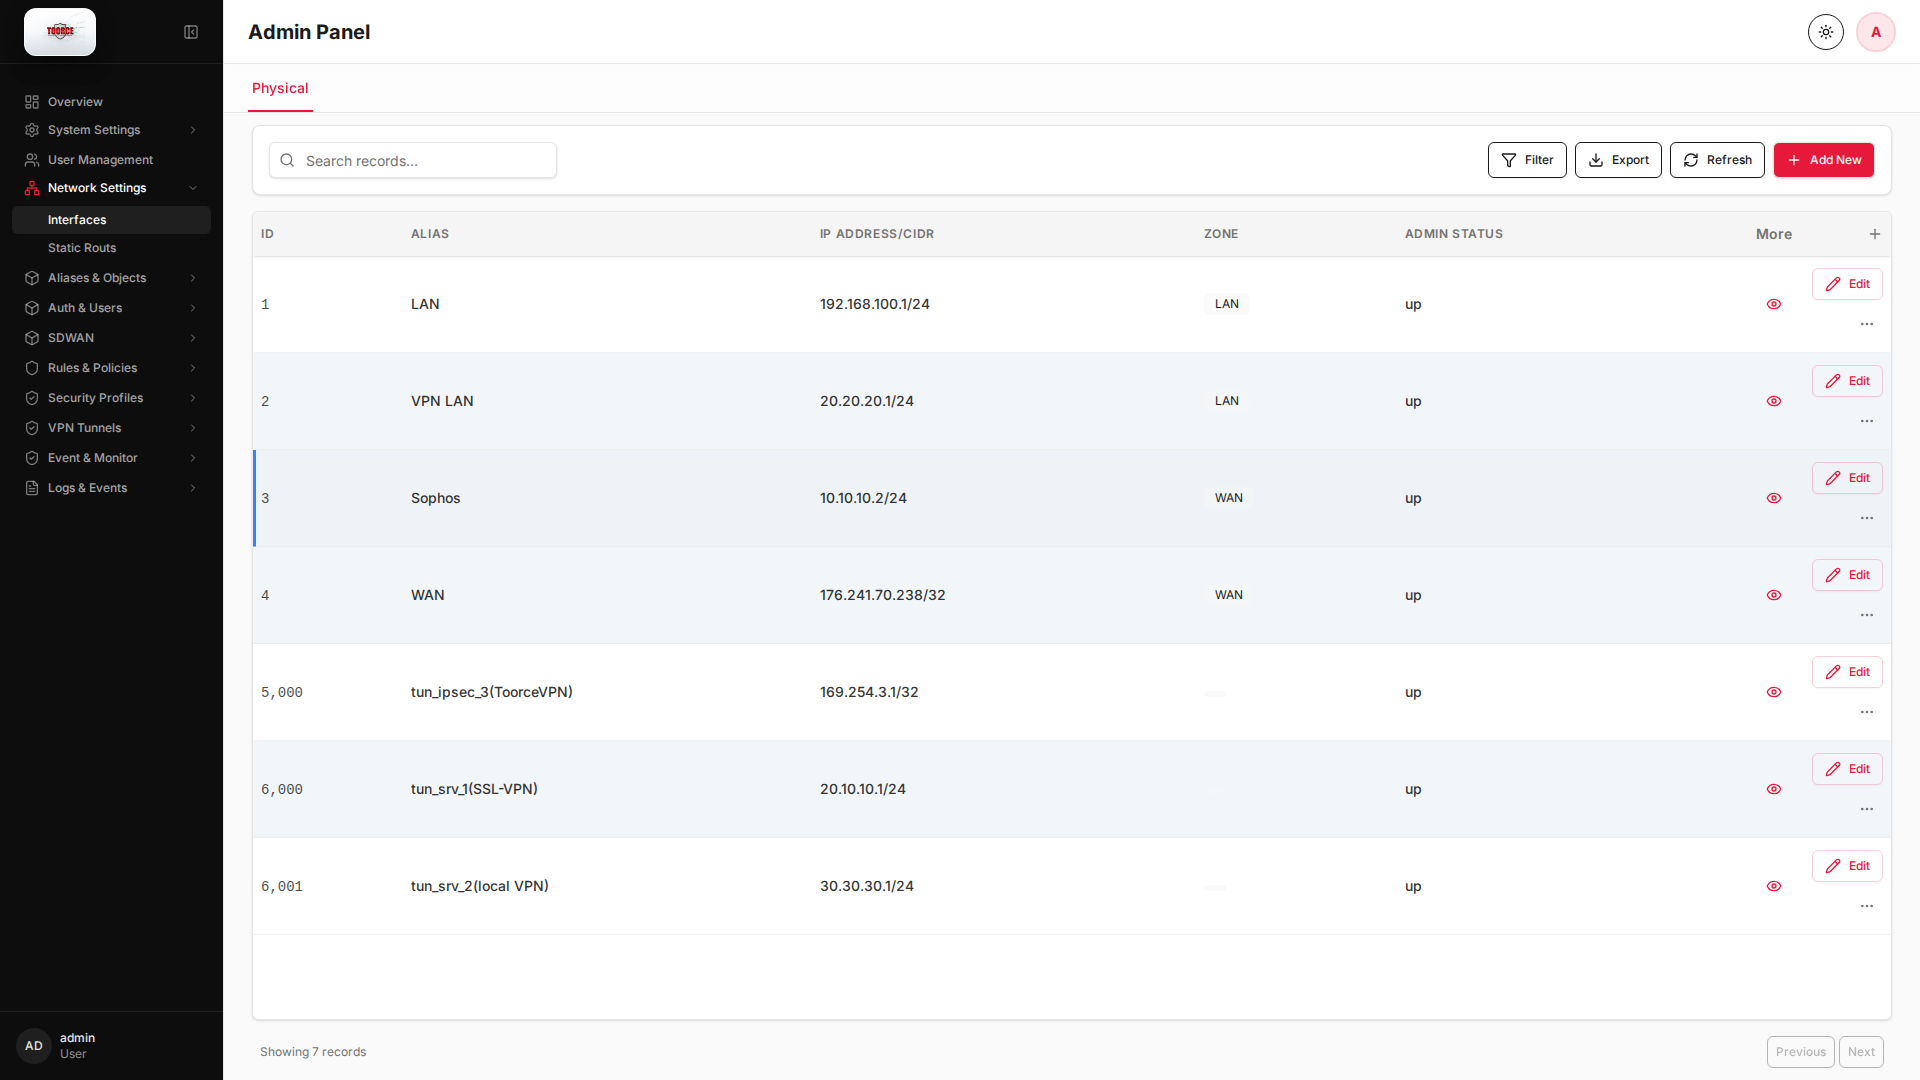Edit the LAN interface row
The height and width of the screenshot is (1080, 1920).
[1847, 284]
